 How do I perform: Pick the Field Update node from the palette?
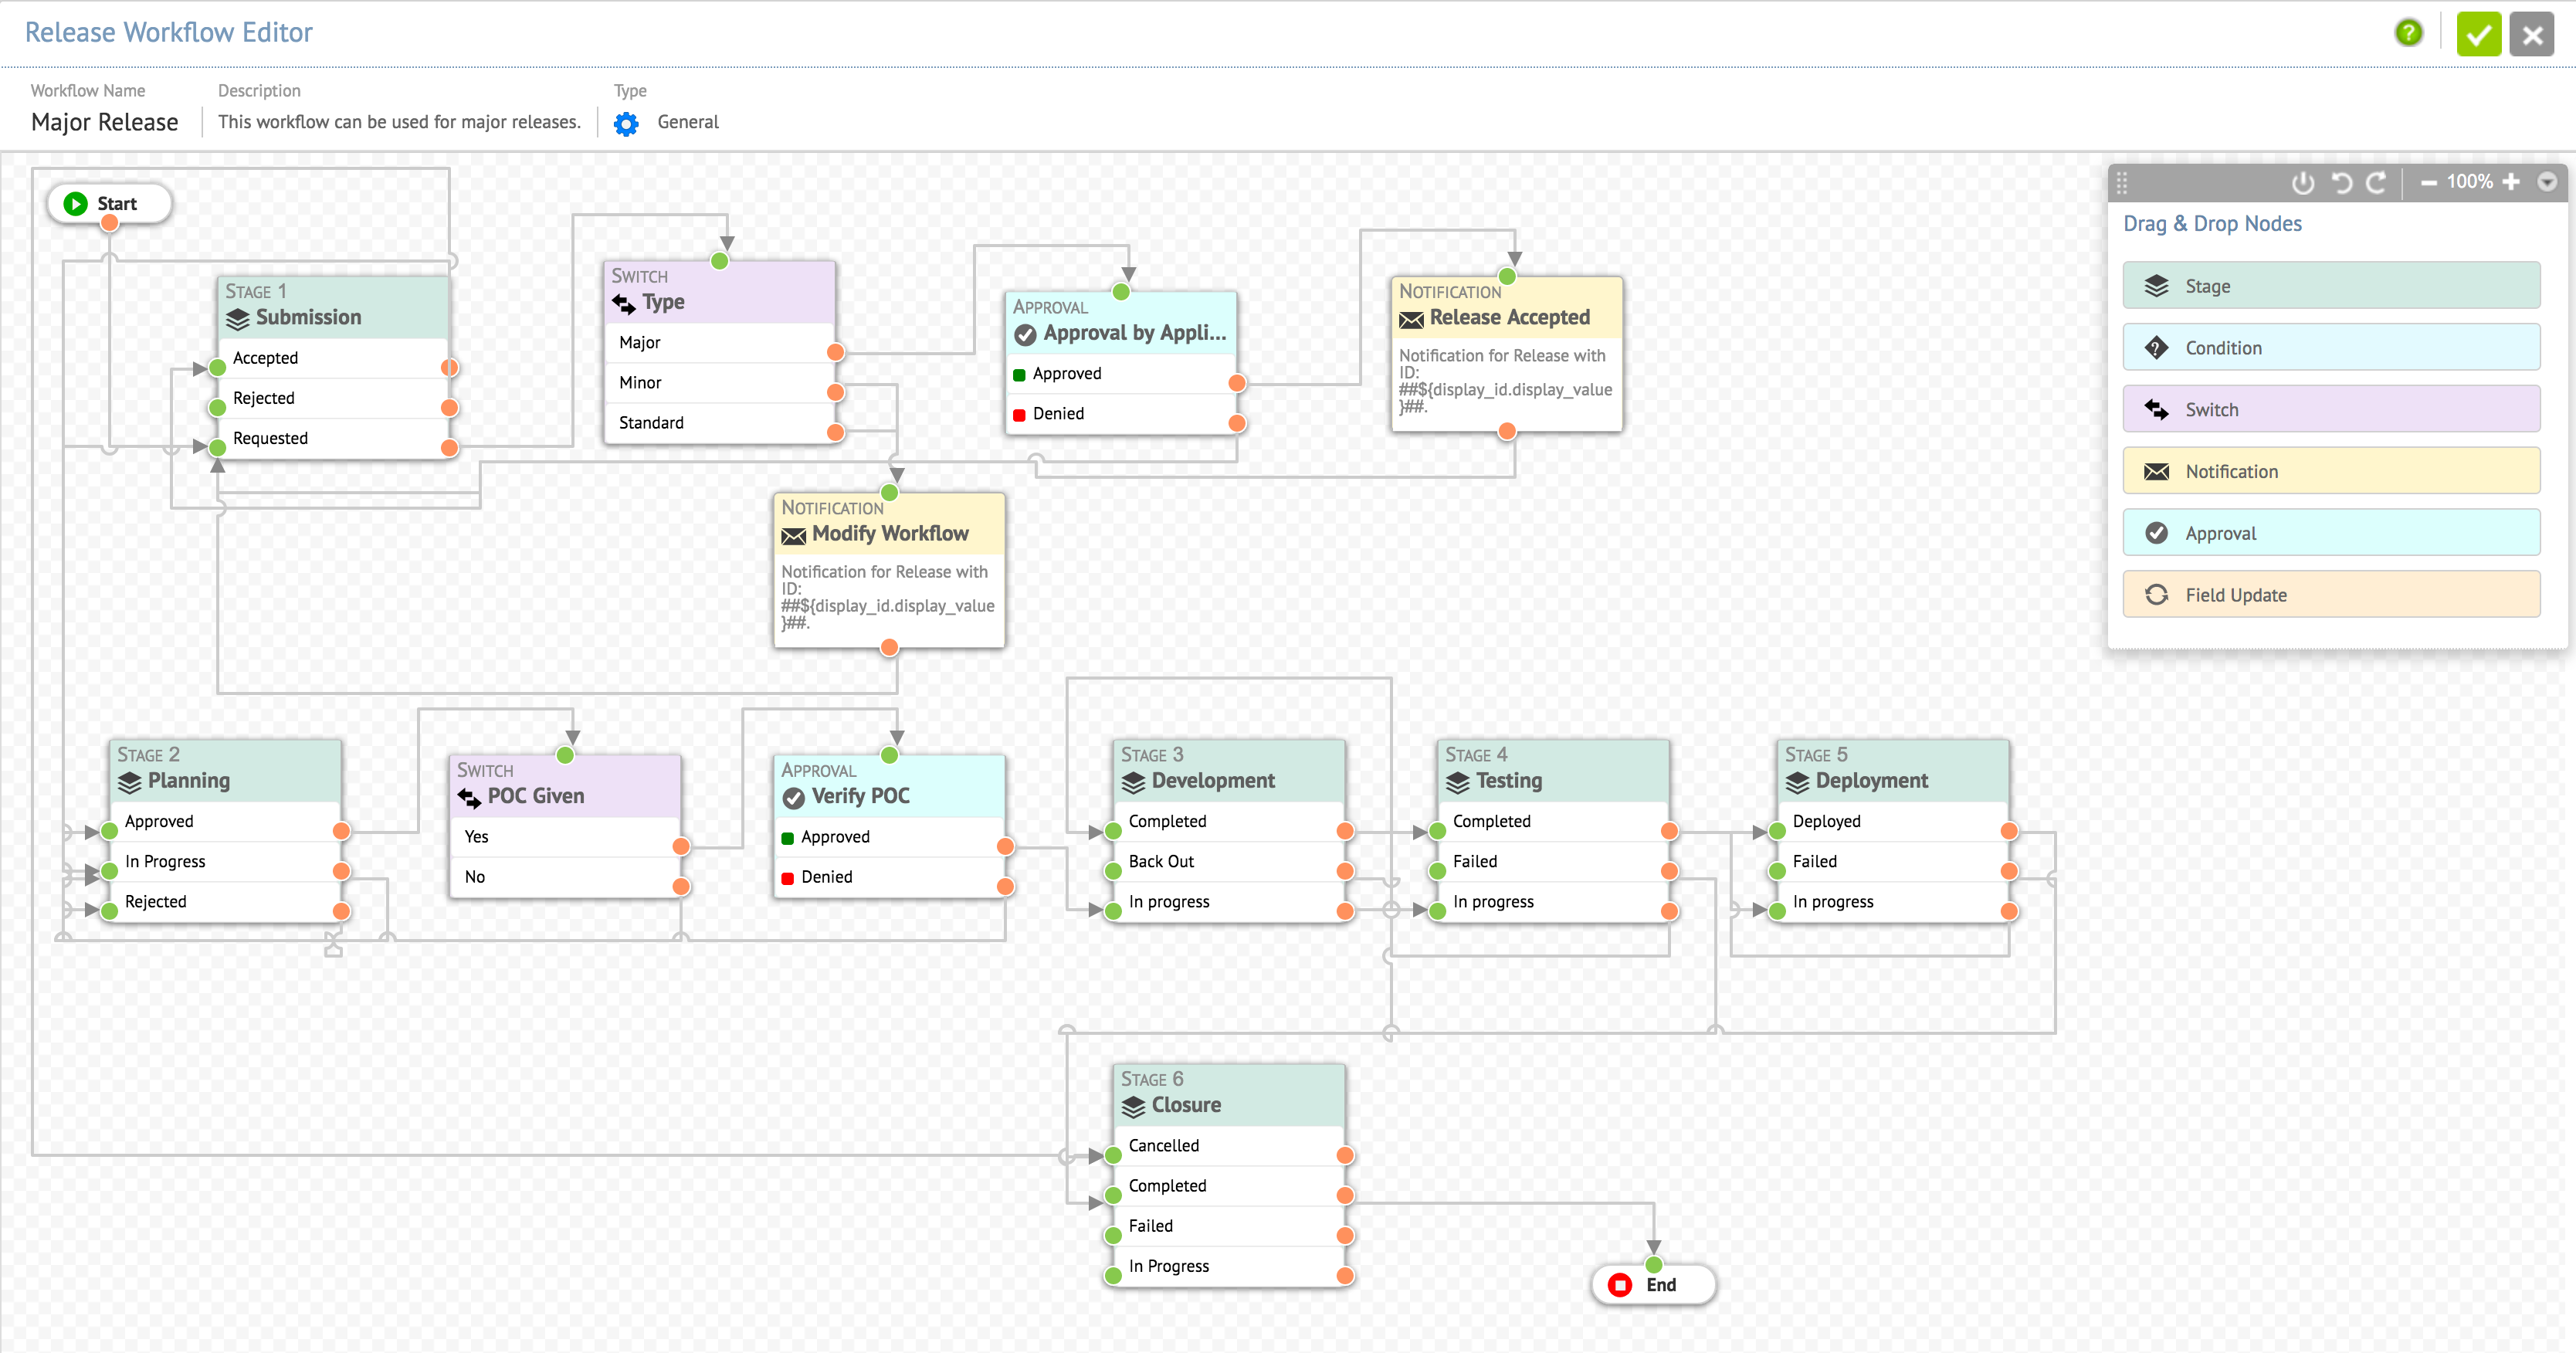click(x=2330, y=595)
